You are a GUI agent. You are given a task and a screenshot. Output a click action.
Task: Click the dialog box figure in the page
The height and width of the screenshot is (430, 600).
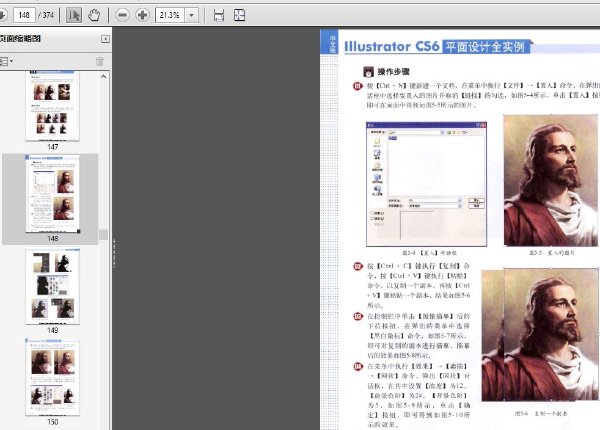click(426, 184)
